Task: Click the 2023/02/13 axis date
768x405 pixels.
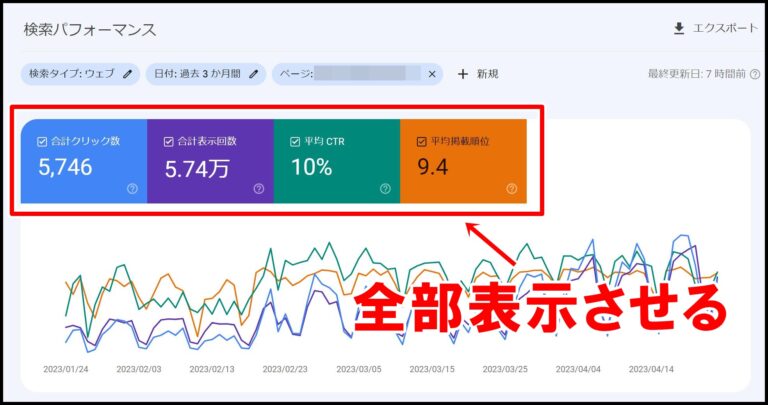Action: [x=212, y=369]
